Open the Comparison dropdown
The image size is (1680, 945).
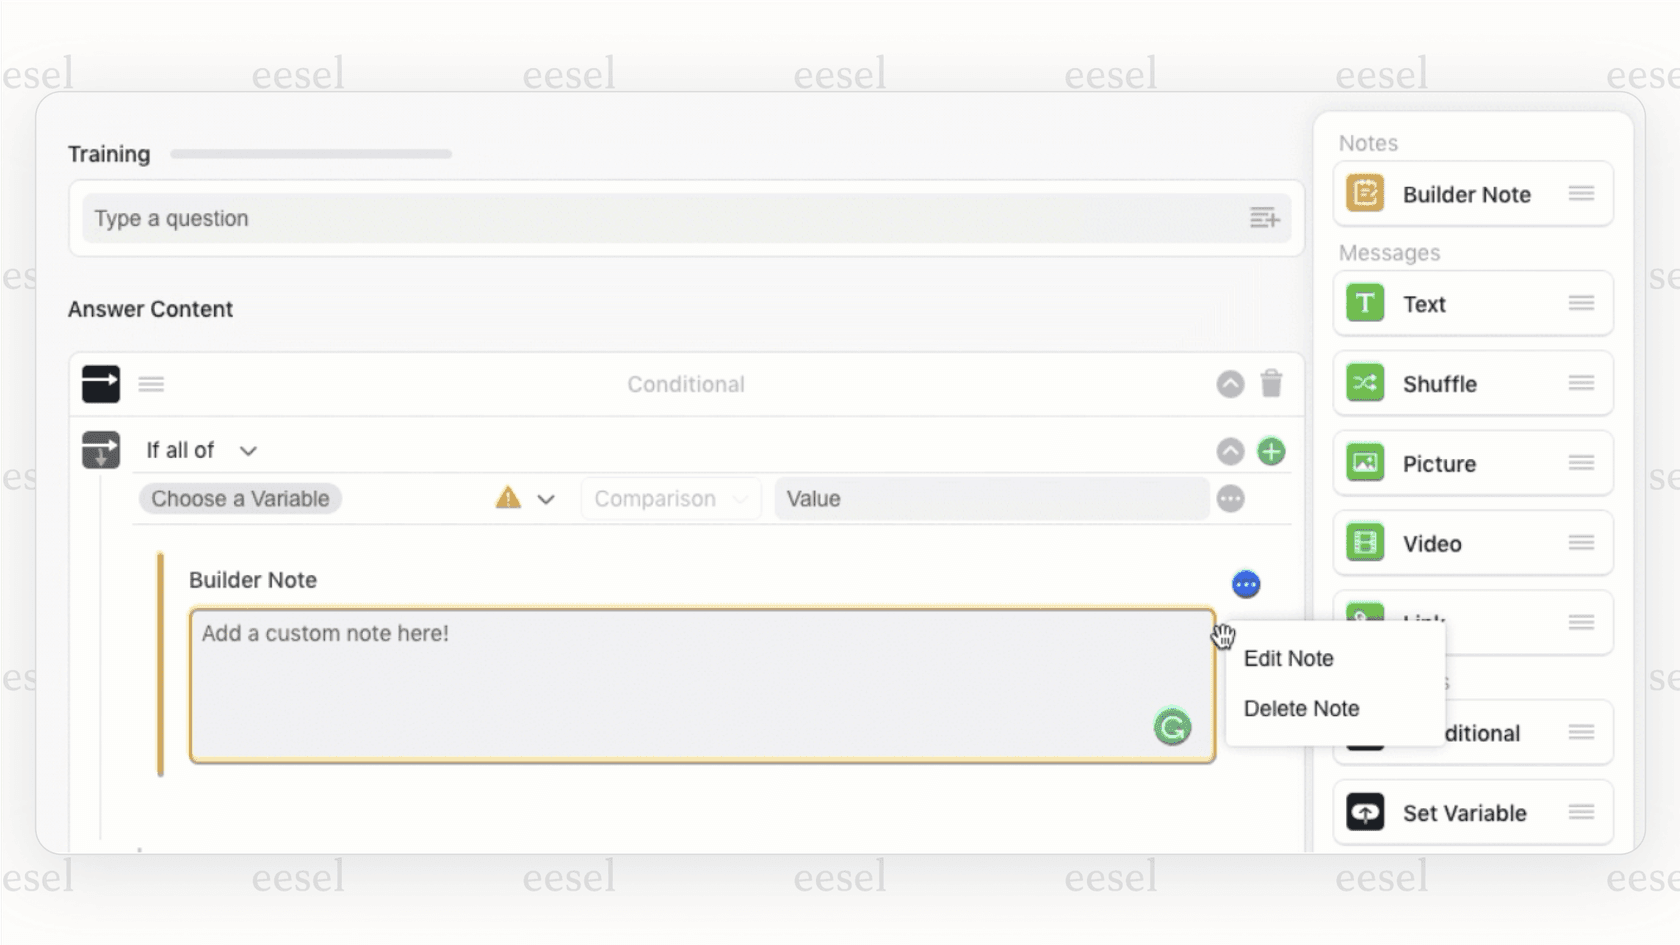669,499
